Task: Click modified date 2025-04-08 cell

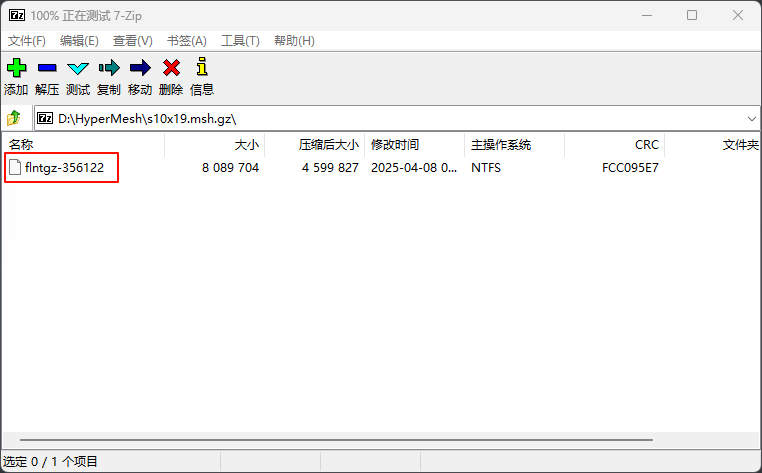Action: pyautogui.click(x=414, y=168)
